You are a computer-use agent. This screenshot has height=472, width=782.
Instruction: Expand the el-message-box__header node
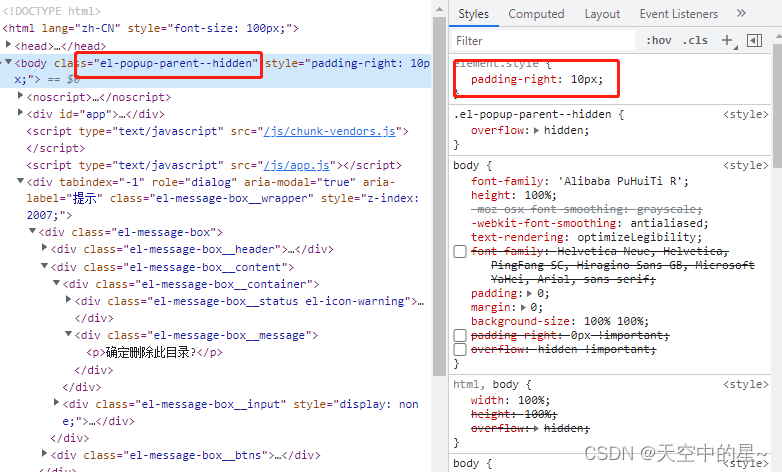pyautogui.click(x=44, y=247)
